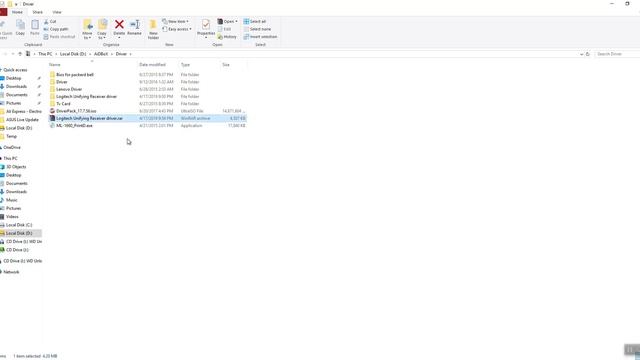The width and height of the screenshot is (640, 360).
Task: Open the Move to dropdown
Action: pos(87,29)
